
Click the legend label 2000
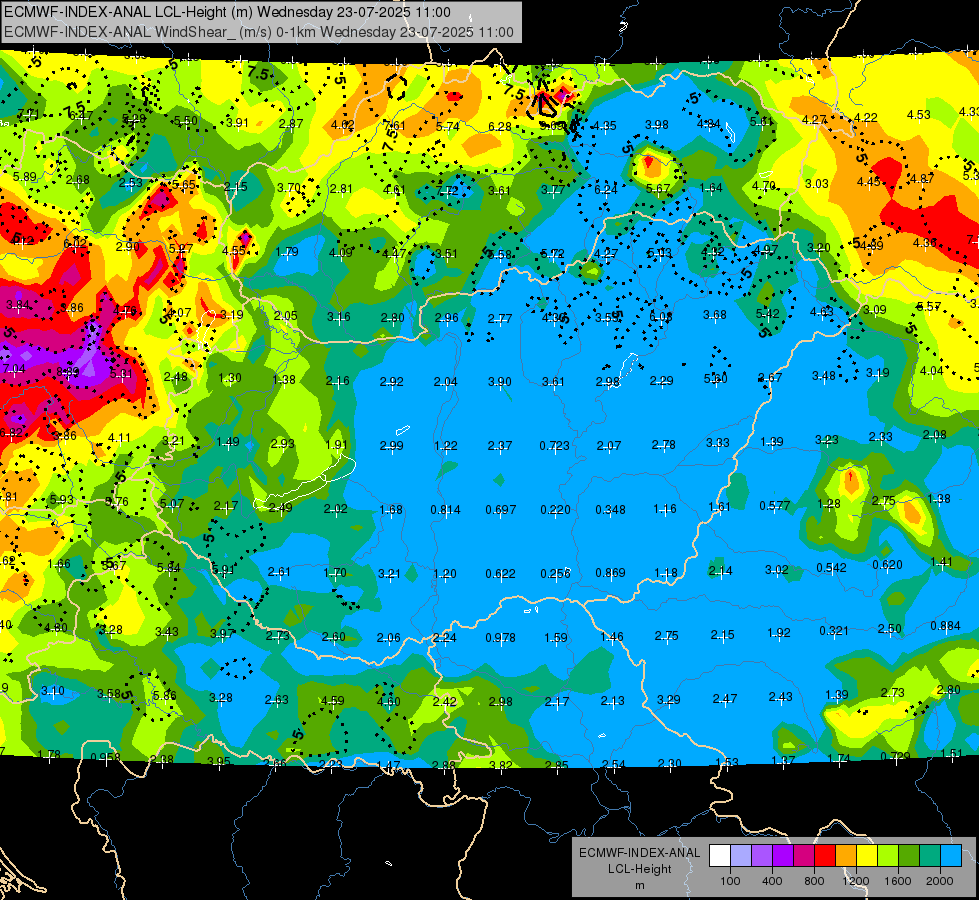tap(939, 881)
